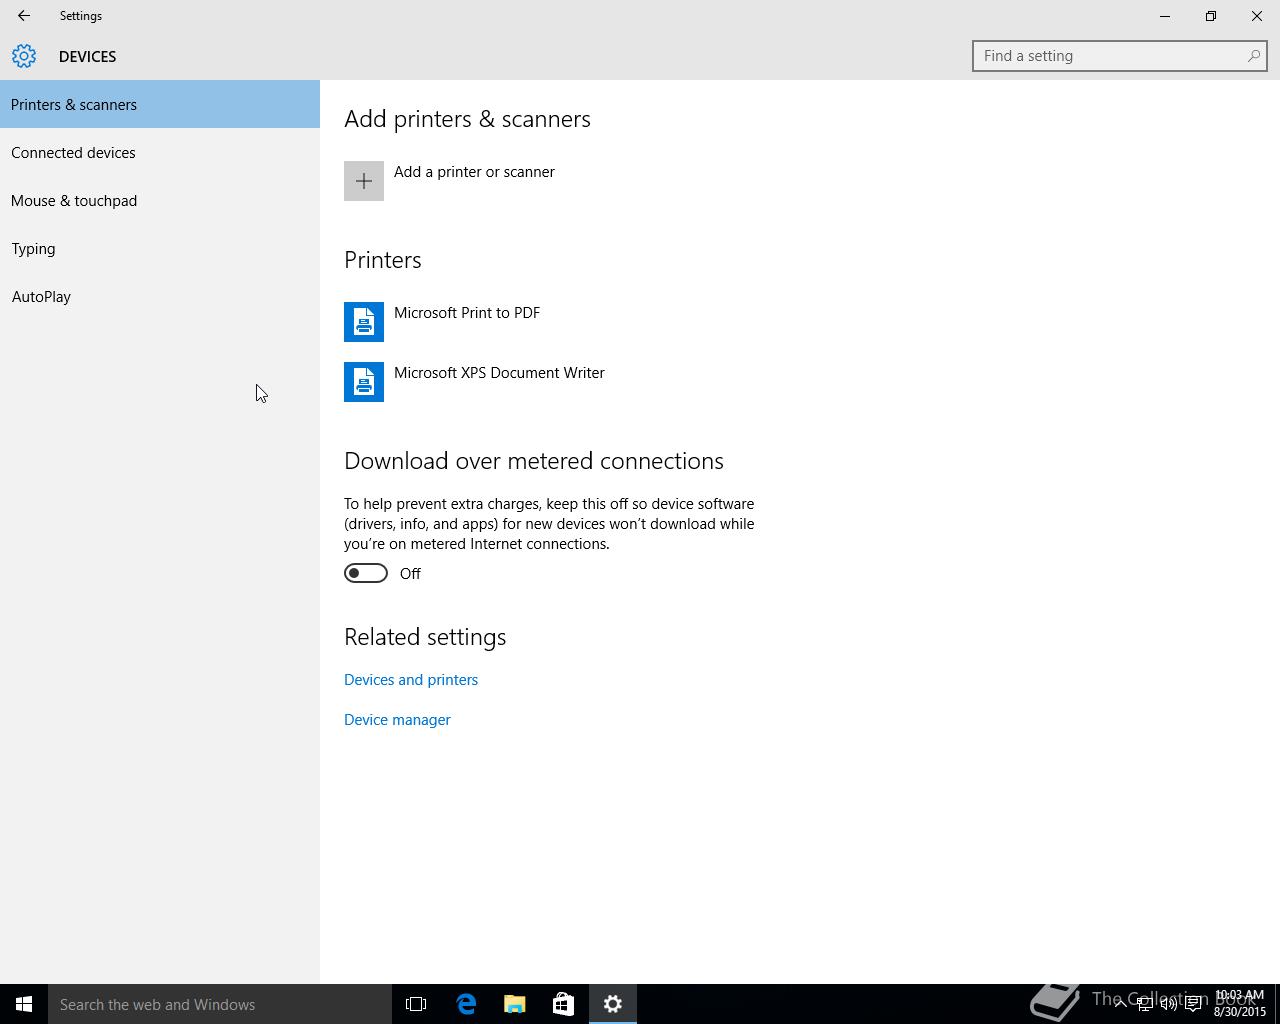Open Mouse & touchpad settings
Screen dimensions: 1280x1024
tap(160, 200)
